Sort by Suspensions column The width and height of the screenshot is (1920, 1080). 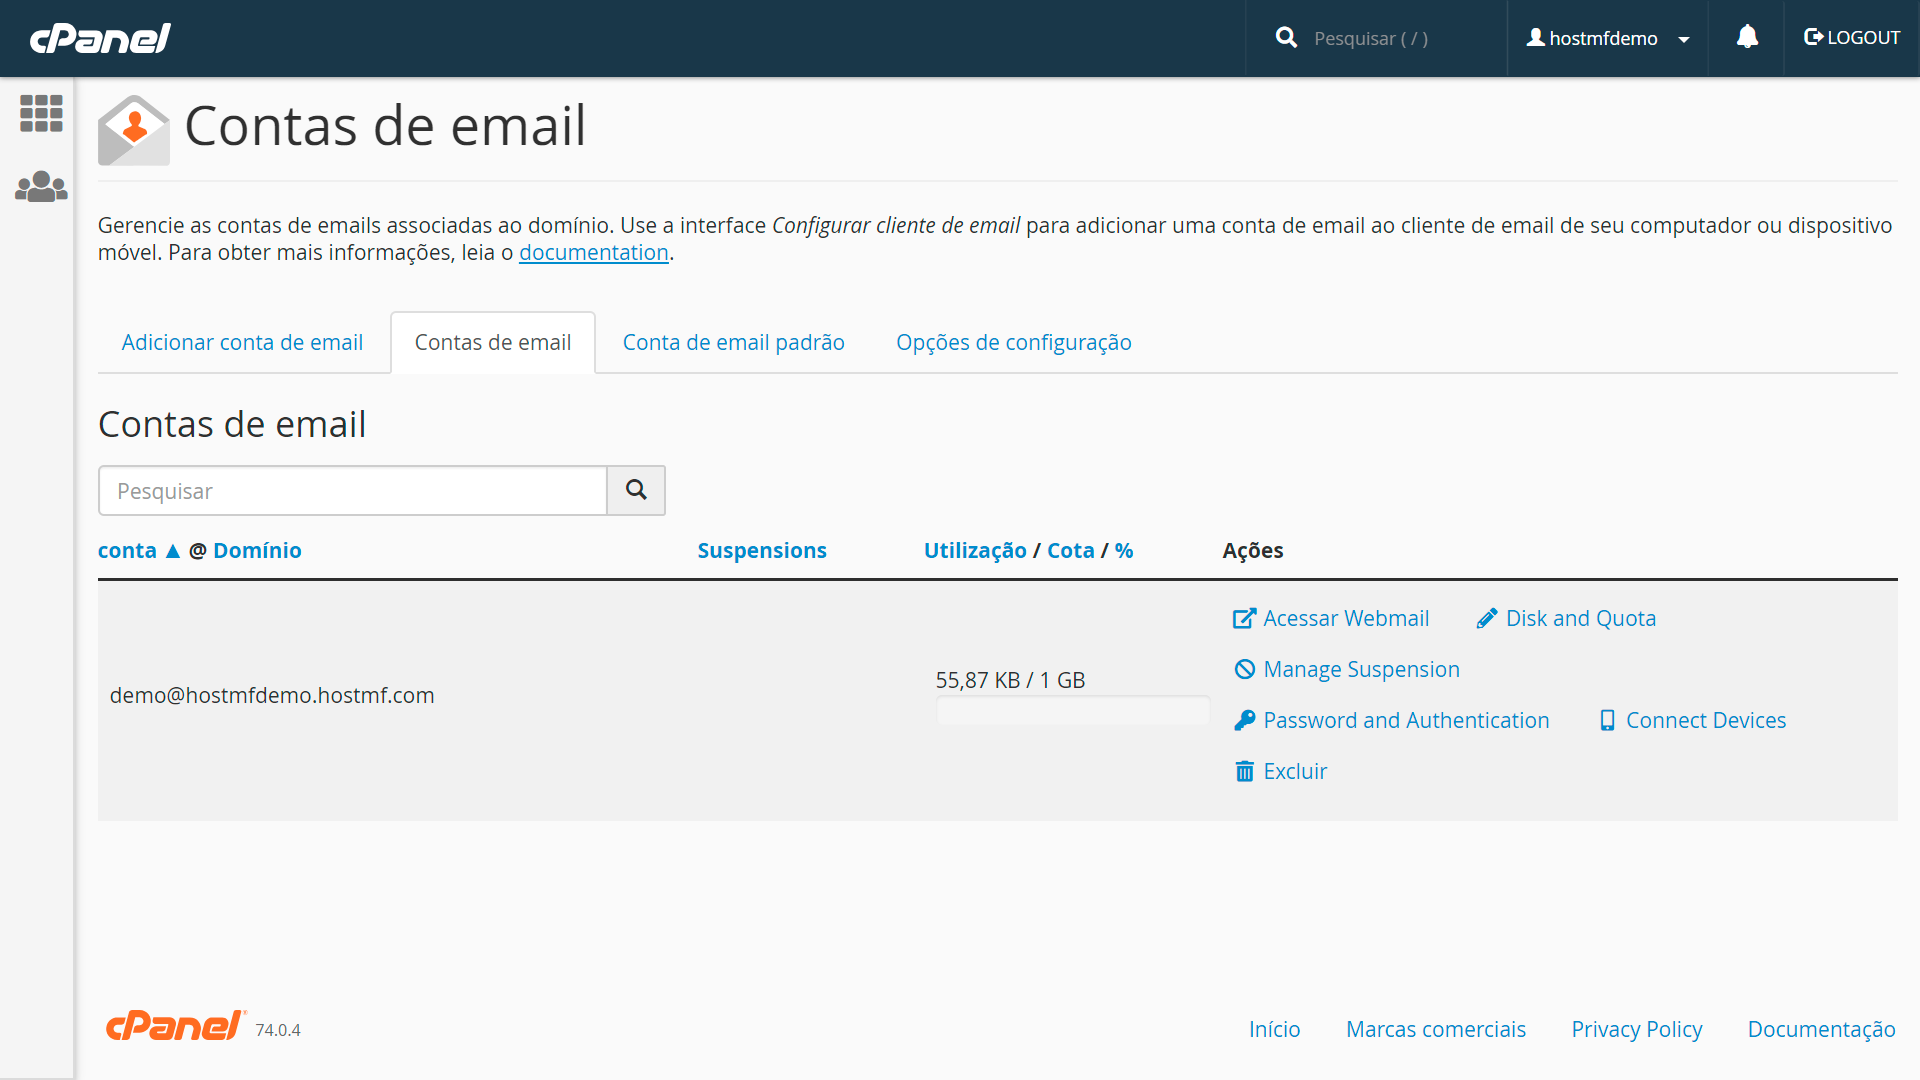click(762, 551)
